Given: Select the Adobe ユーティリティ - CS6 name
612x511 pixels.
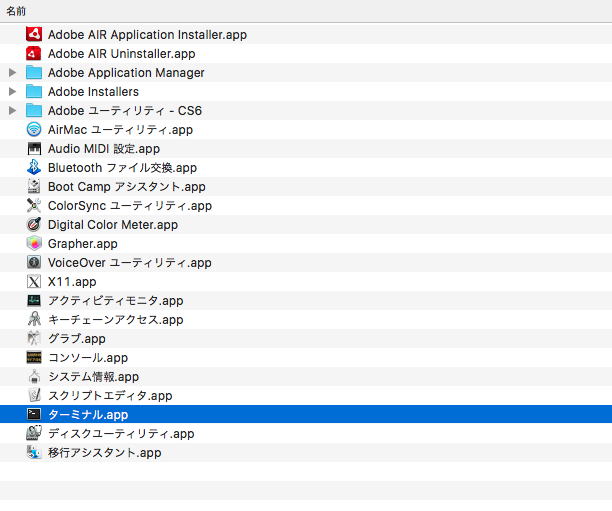Looking at the screenshot, I should [125, 111].
